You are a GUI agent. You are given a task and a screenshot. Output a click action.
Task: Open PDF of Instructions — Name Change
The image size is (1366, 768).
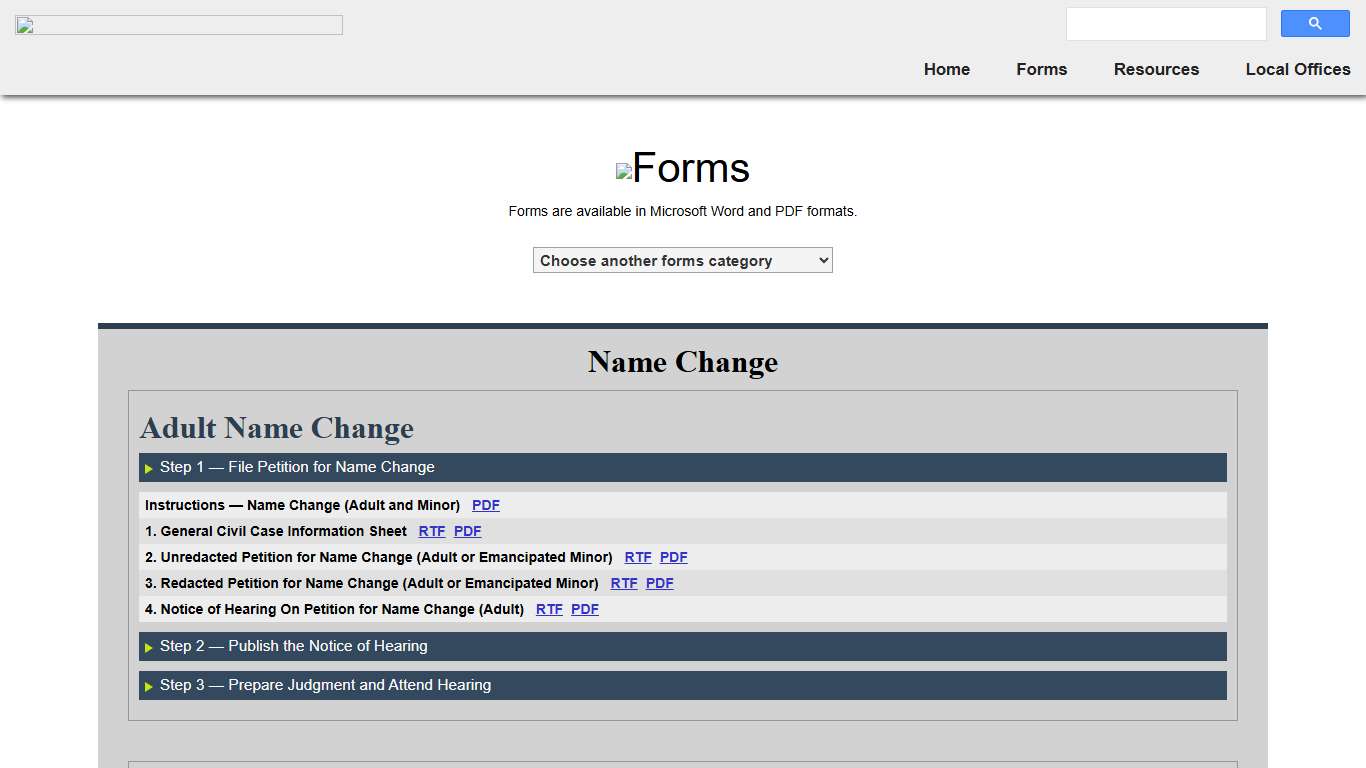point(485,505)
